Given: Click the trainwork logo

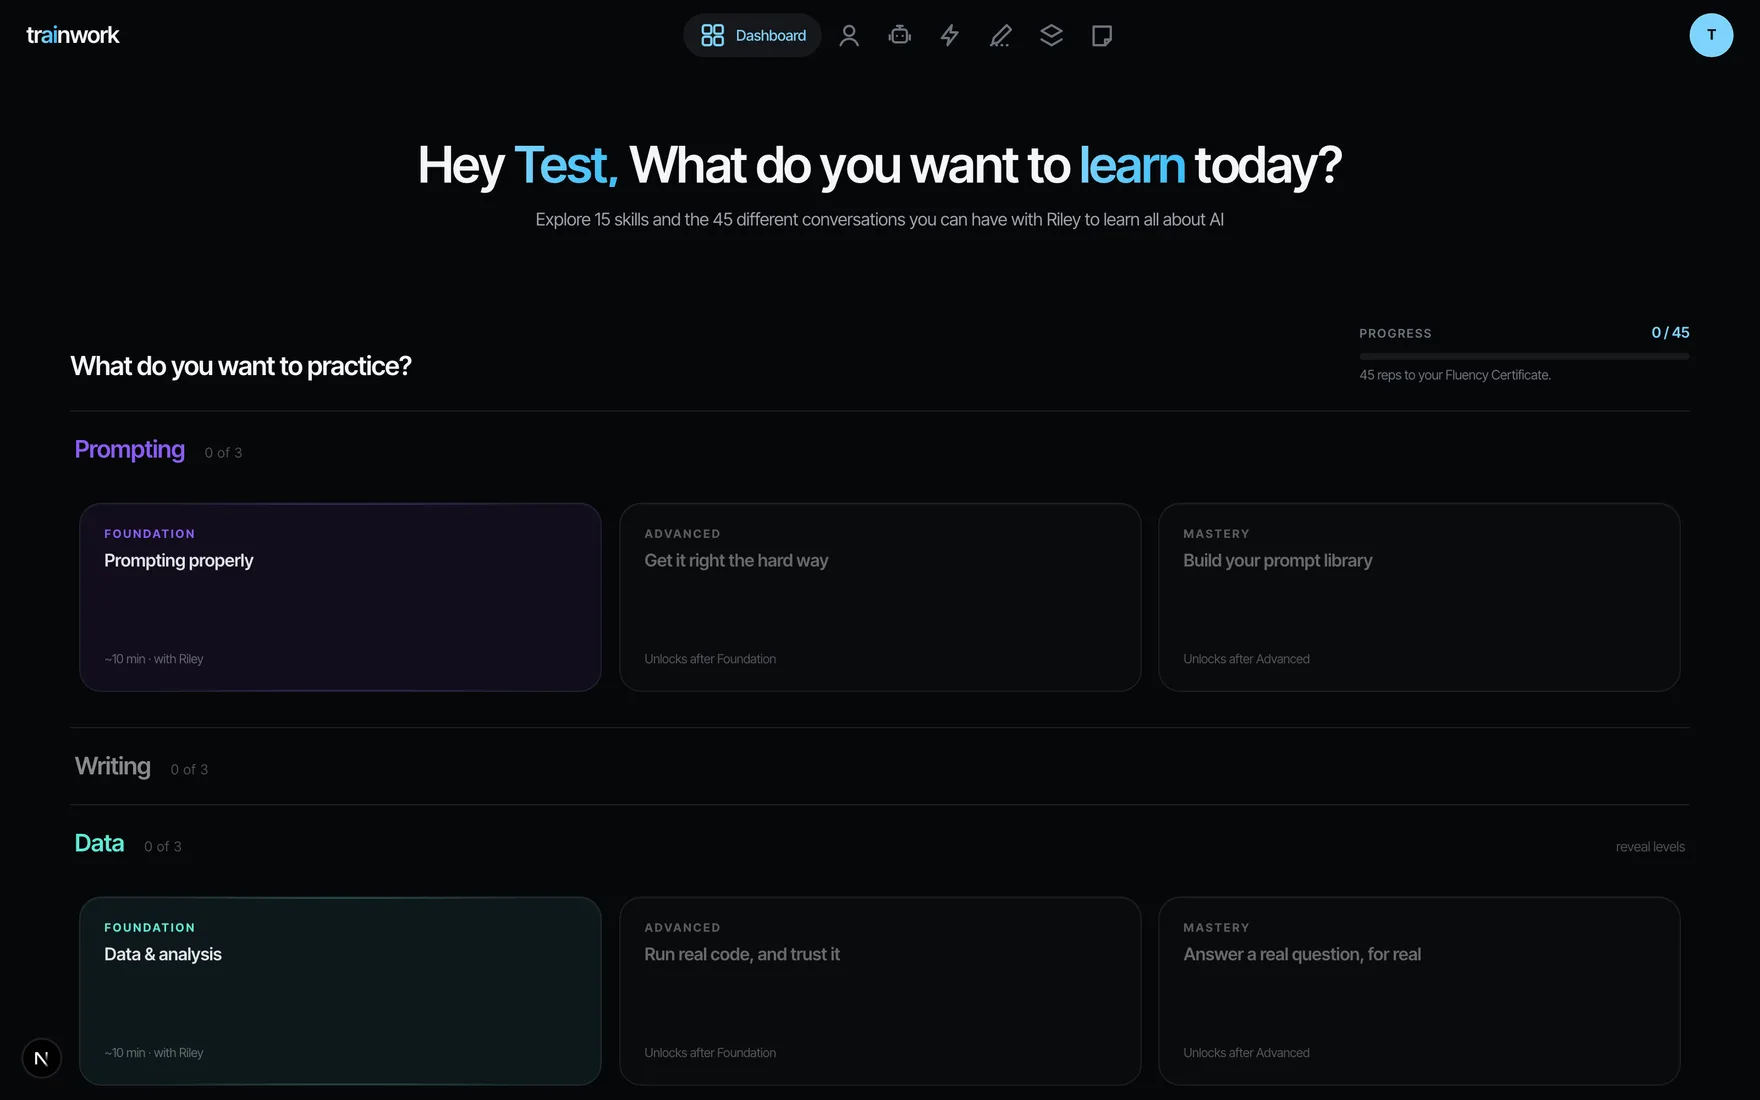Looking at the screenshot, I should [x=73, y=35].
